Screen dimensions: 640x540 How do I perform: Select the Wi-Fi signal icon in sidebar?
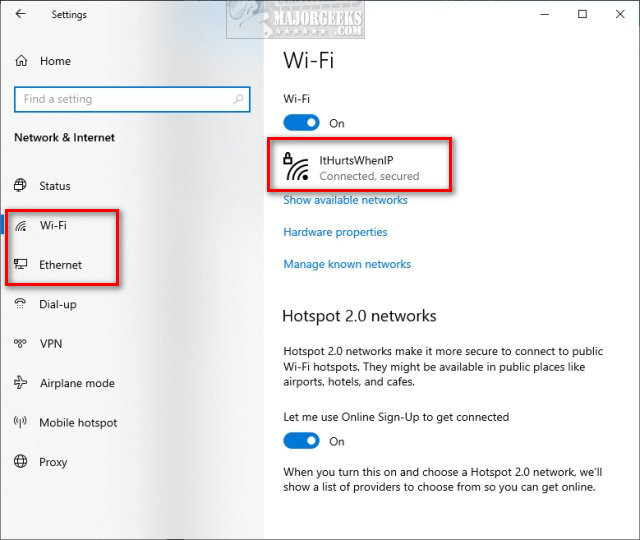pos(21,225)
